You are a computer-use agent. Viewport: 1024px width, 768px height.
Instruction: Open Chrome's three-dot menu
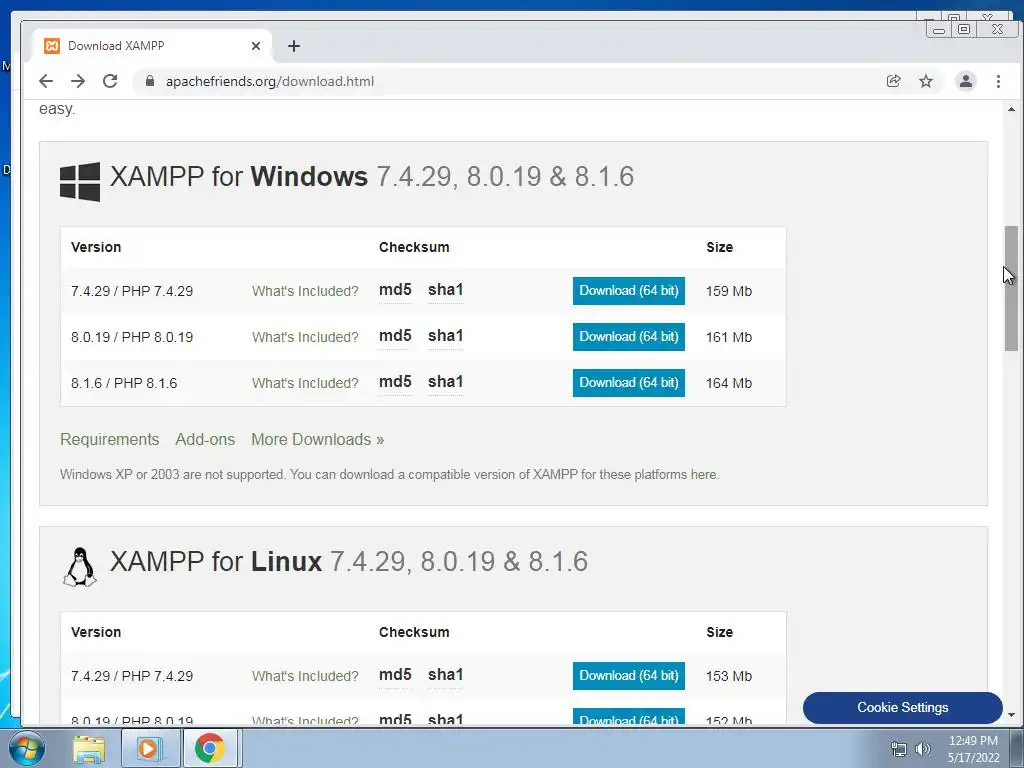click(x=998, y=81)
